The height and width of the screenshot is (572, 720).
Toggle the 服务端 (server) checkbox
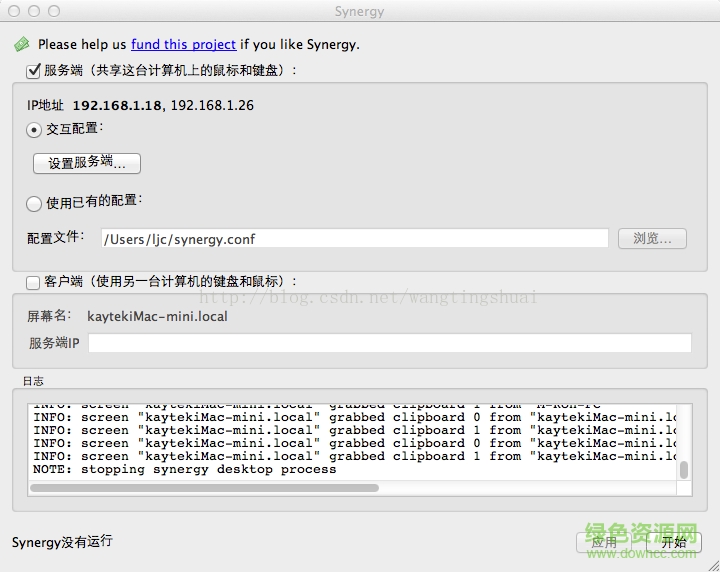click(33, 71)
